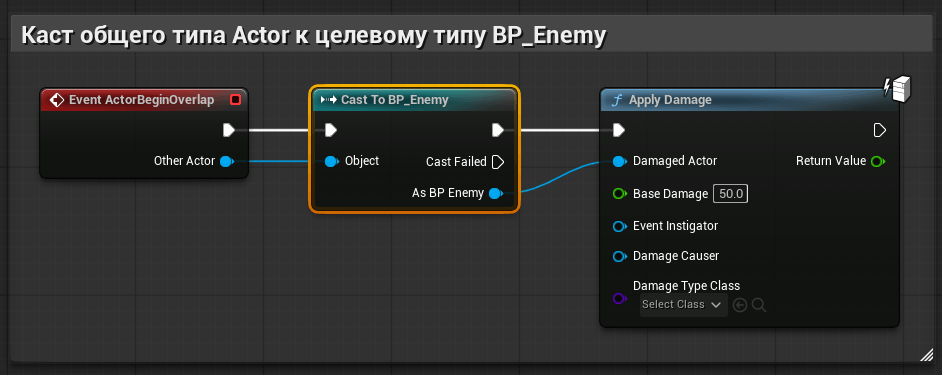
Task: Click the As BP Enemy label
Action: 448,194
